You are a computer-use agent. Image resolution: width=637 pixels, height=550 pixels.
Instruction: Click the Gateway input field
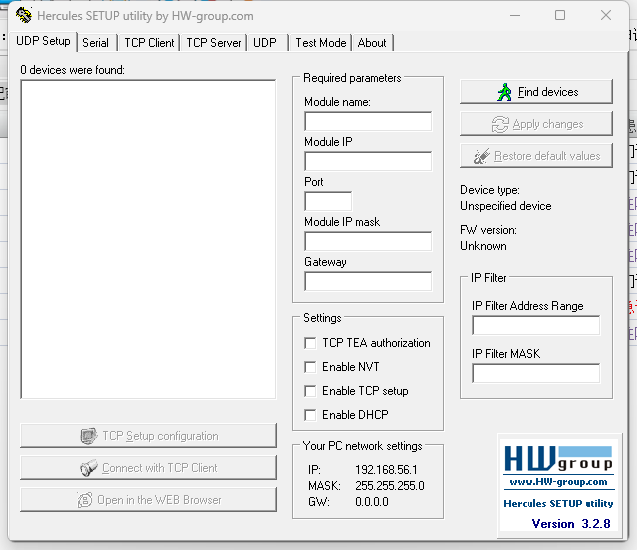tap(368, 281)
